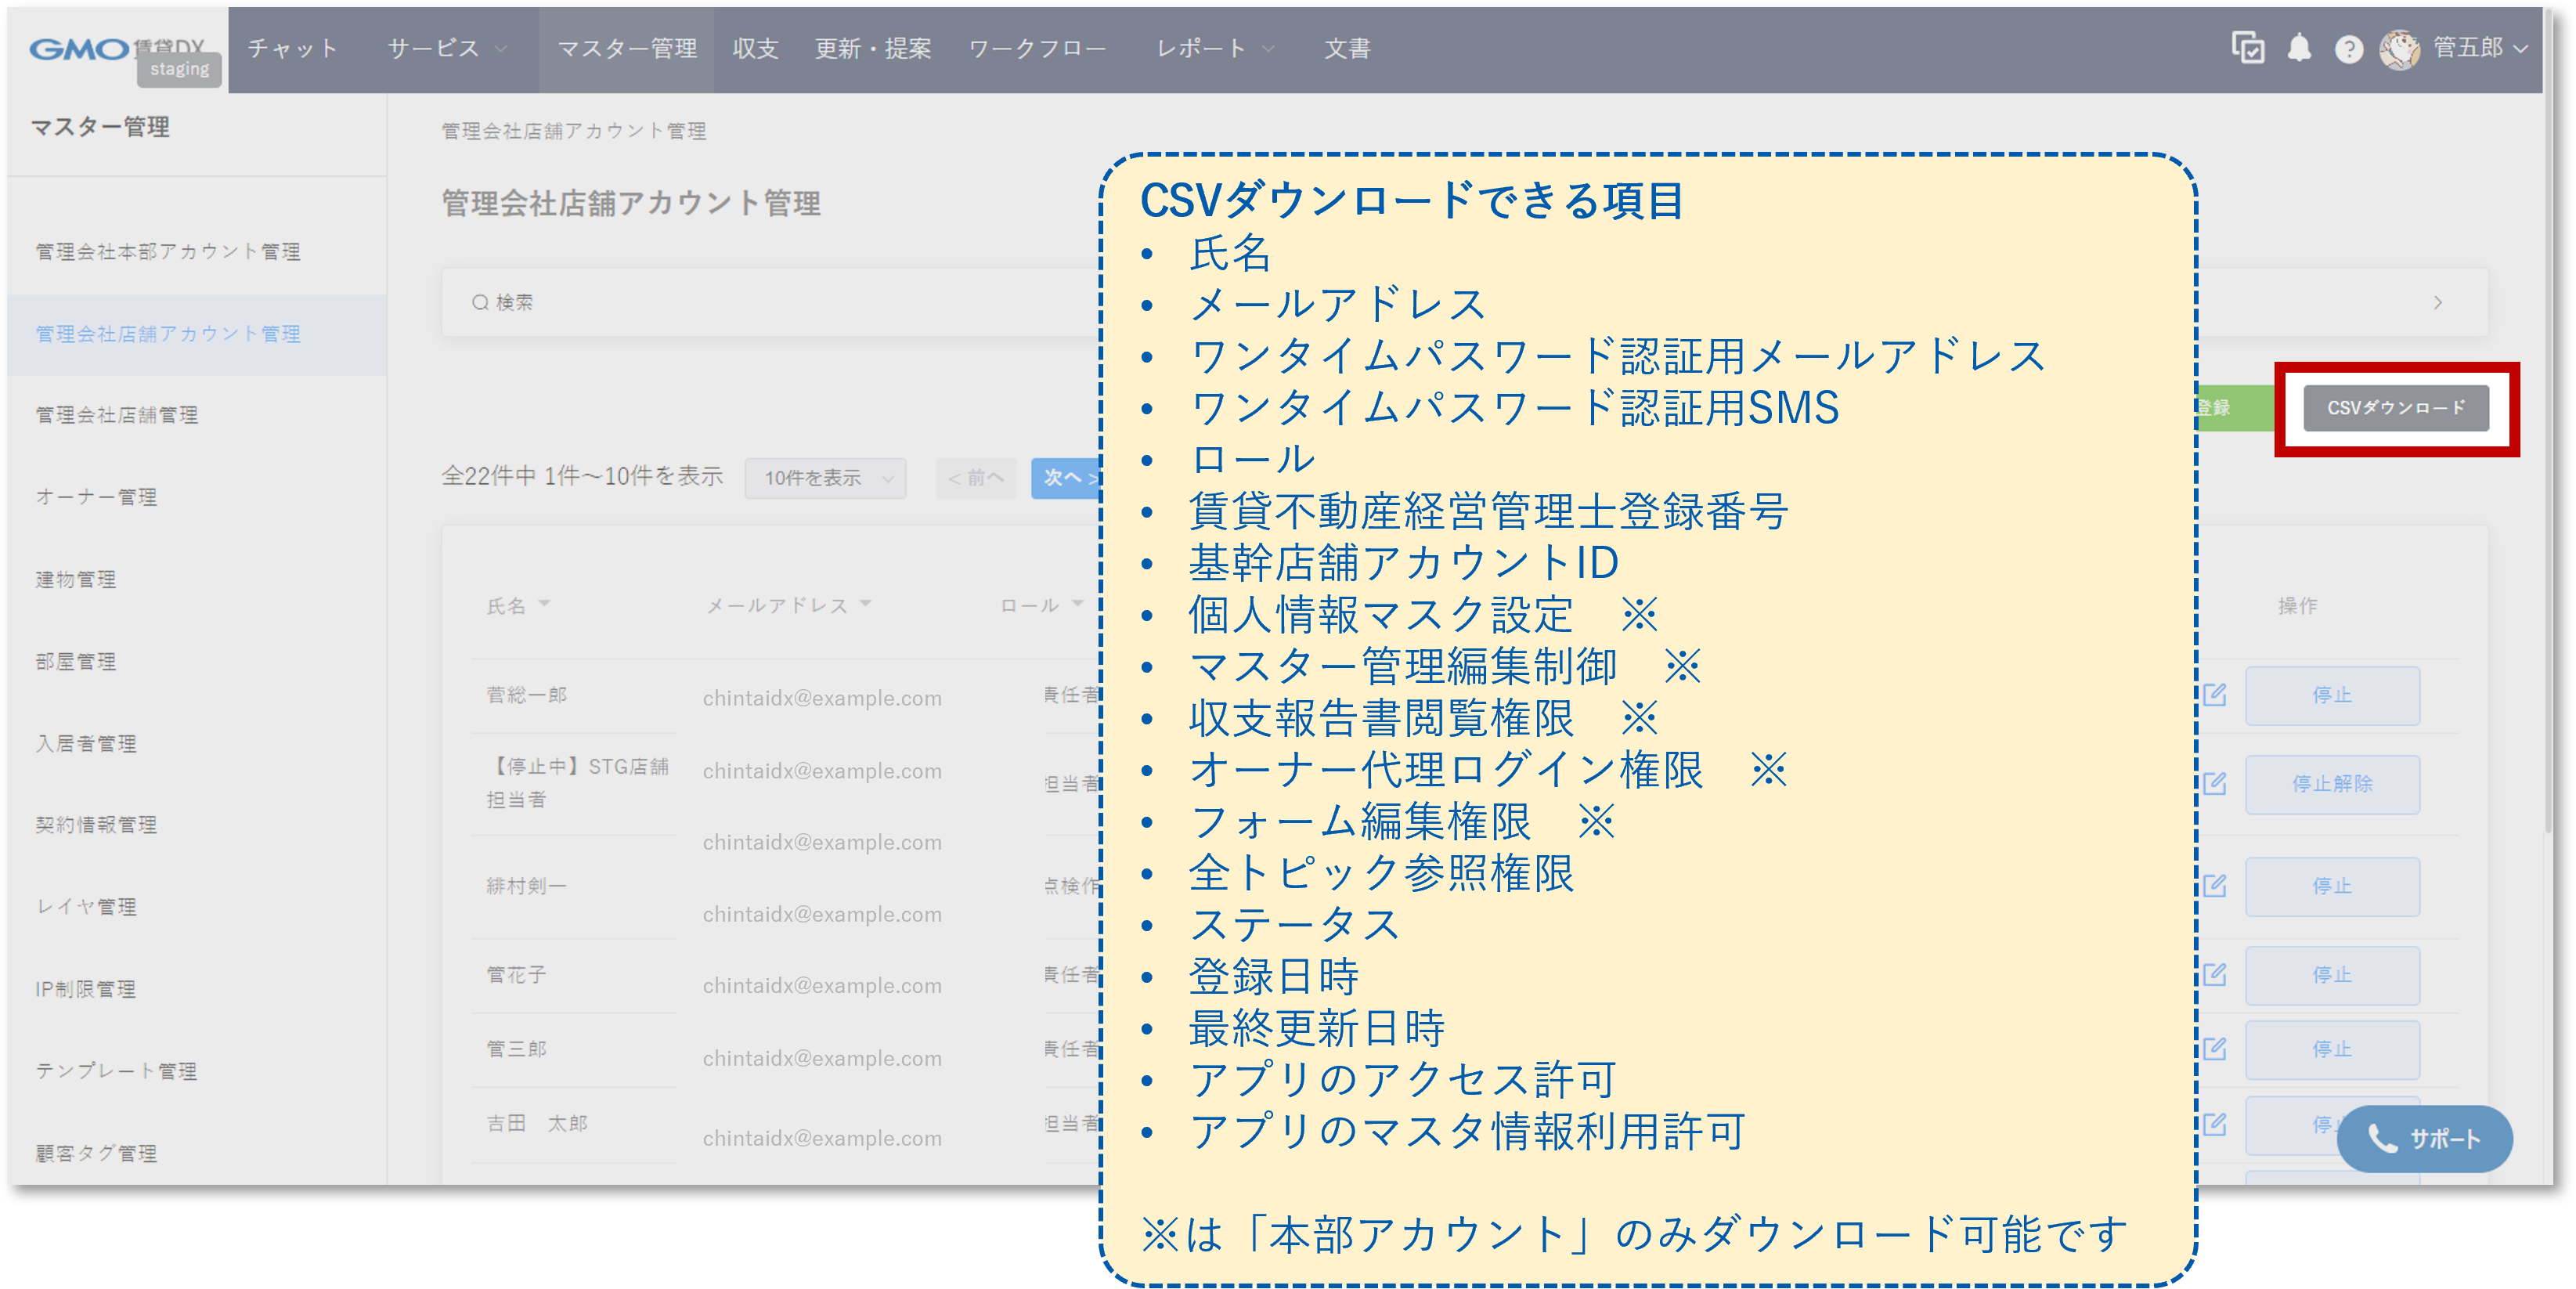The image size is (2576, 1289).
Task: Click 停止解除 for the stopped account
Action: pyautogui.click(x=2332, y=784)
